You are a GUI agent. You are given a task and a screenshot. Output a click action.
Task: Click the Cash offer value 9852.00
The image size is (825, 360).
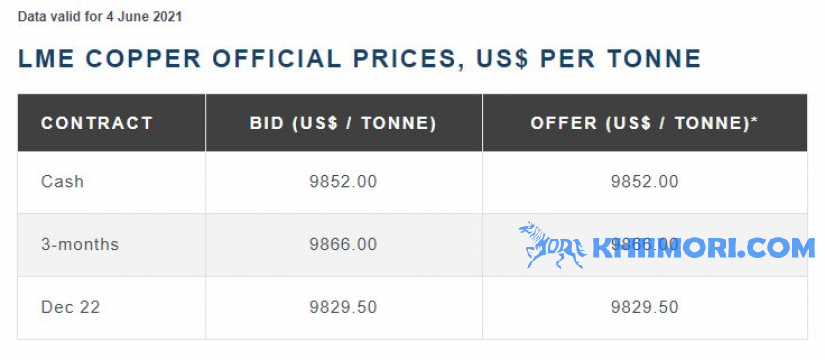coord(645,182)
